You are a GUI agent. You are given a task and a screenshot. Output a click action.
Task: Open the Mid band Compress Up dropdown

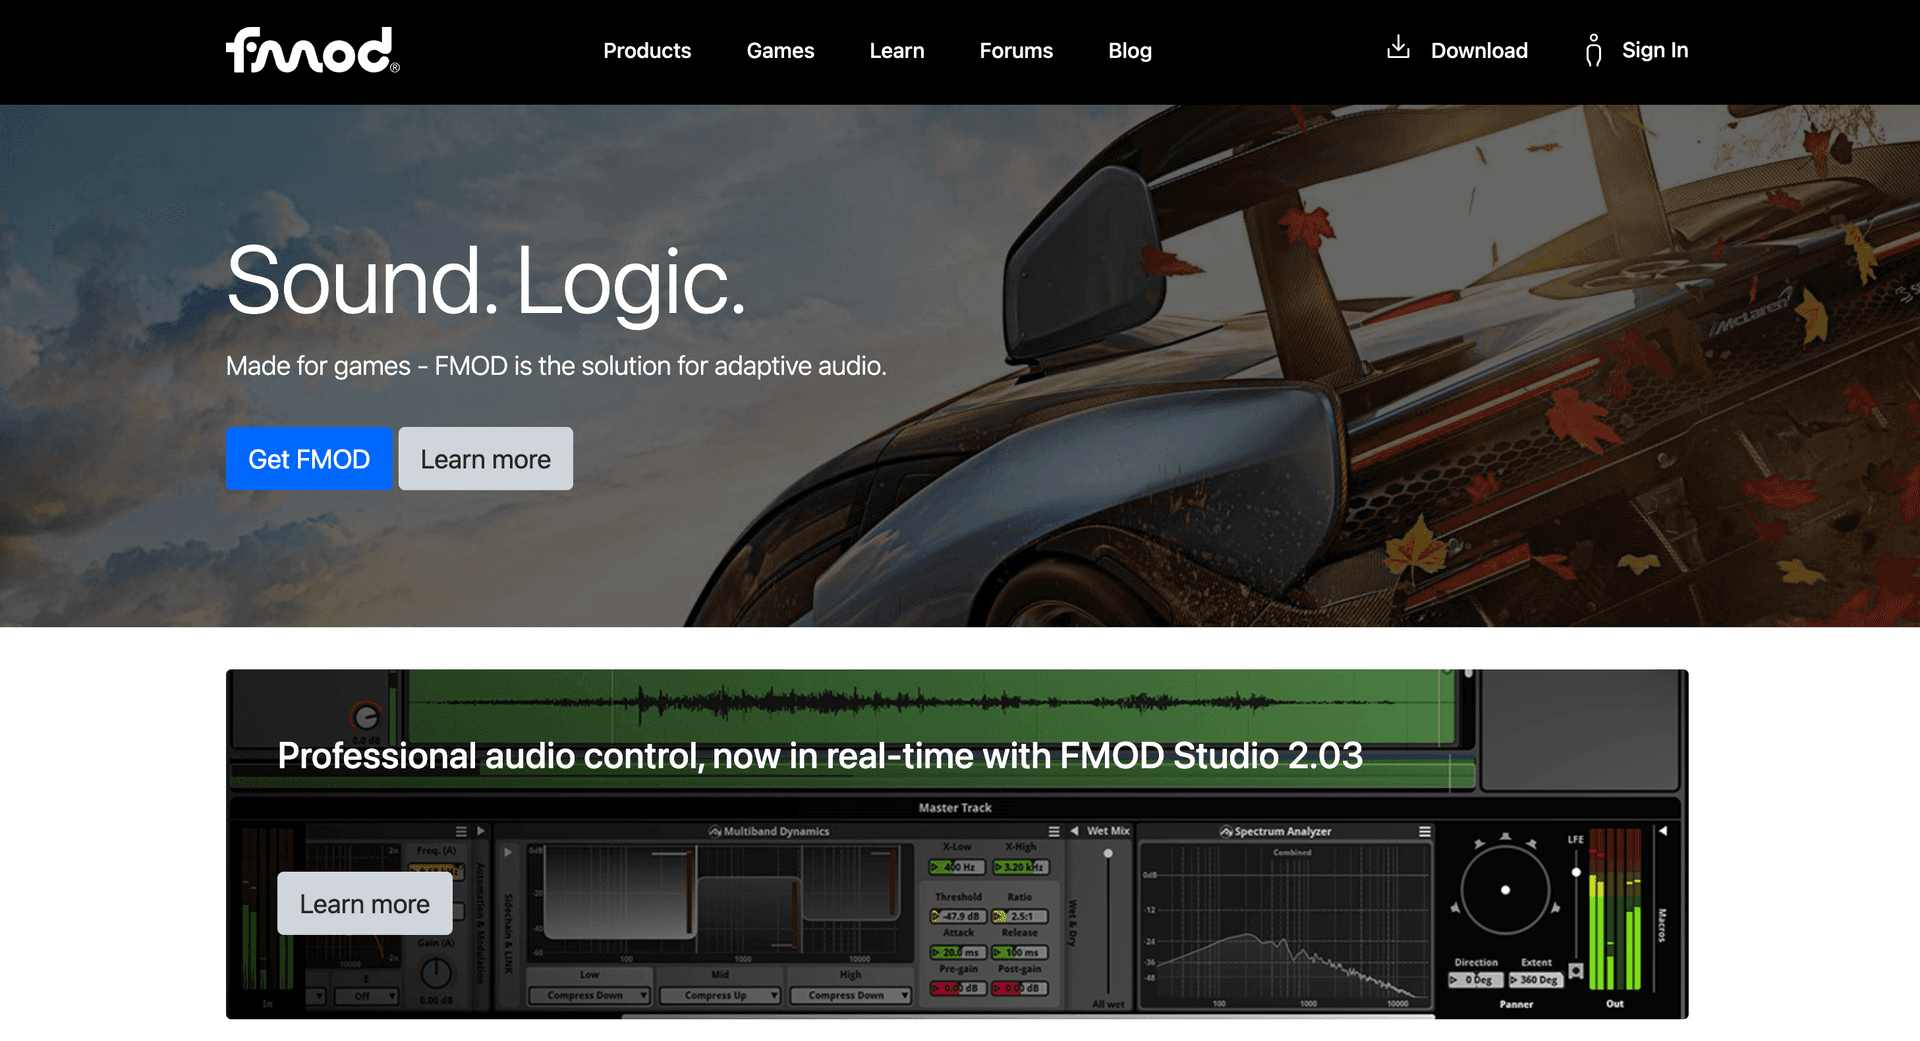coord(720,995)
